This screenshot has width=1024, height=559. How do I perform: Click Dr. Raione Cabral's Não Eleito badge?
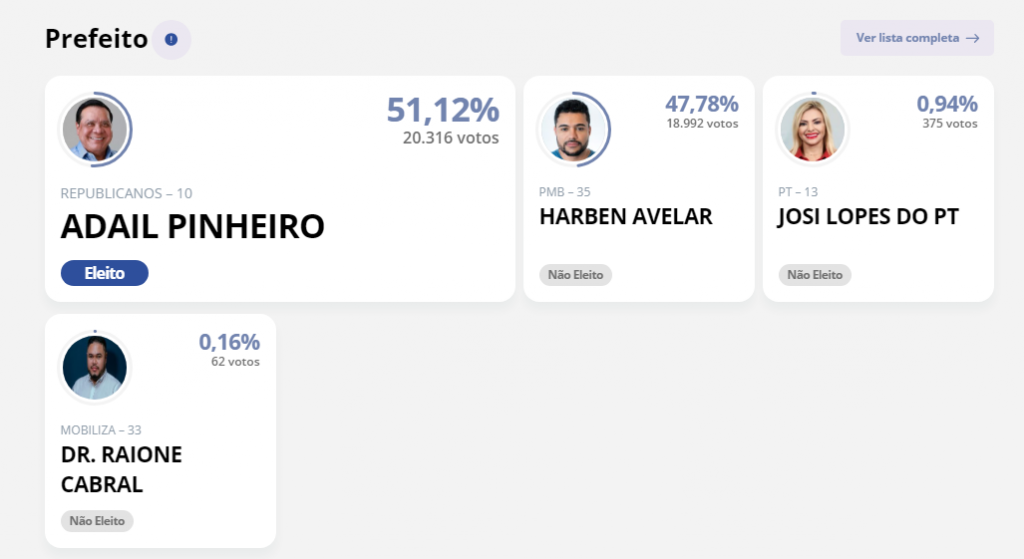pos(97,521)
